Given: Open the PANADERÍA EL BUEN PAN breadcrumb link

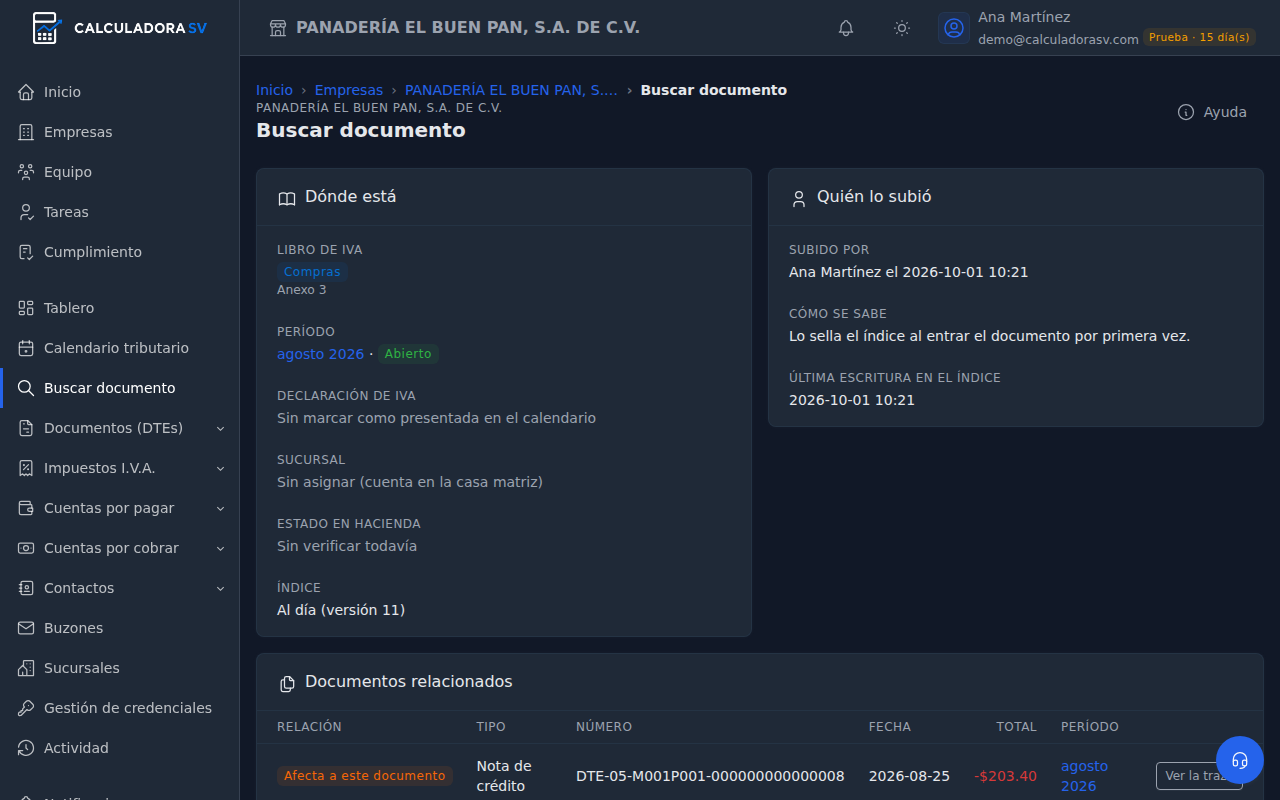Looking at the screenshot, I should click(x=511, y=90).
